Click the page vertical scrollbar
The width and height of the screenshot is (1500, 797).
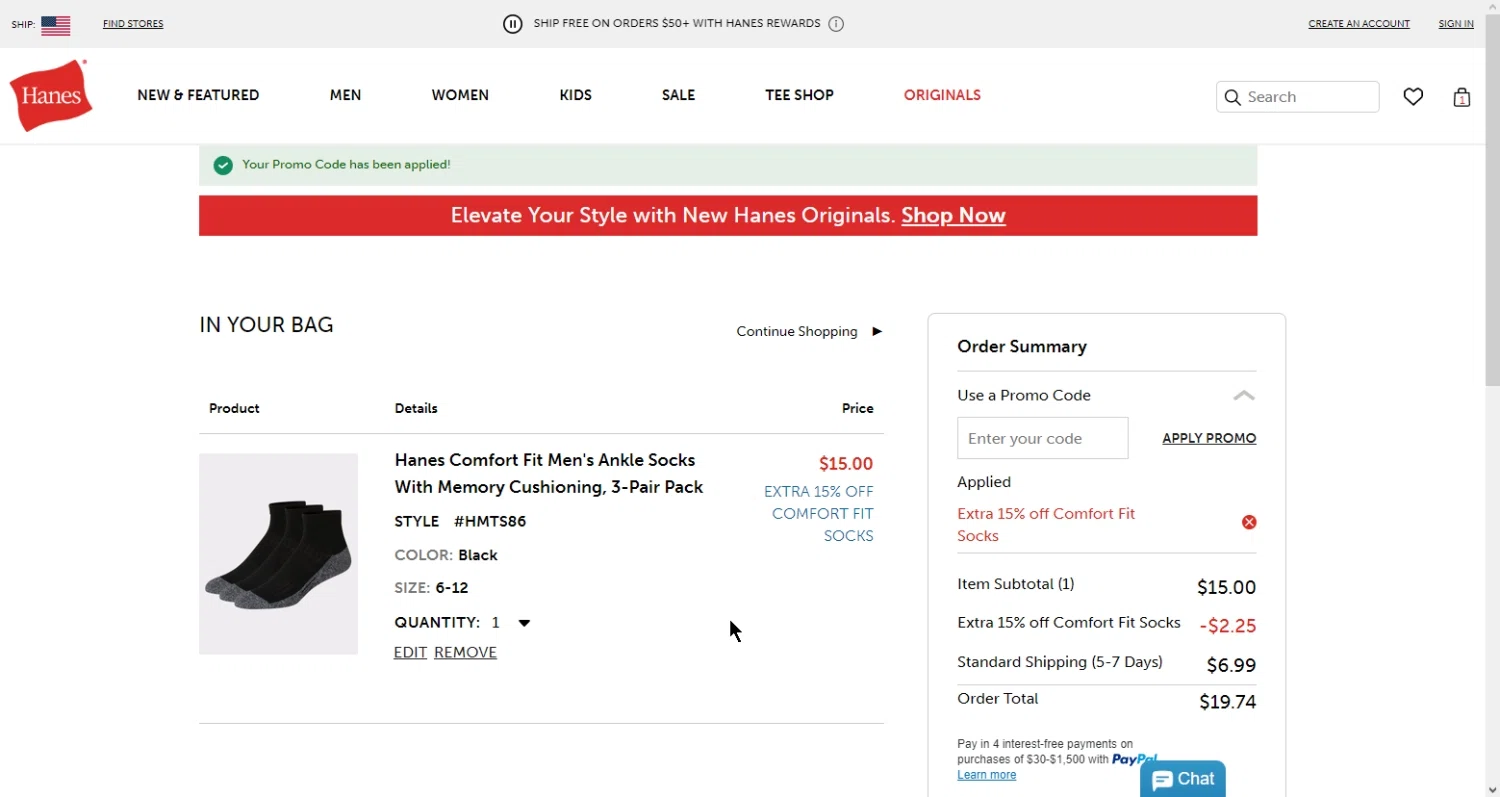click(x=1492, y=200)
